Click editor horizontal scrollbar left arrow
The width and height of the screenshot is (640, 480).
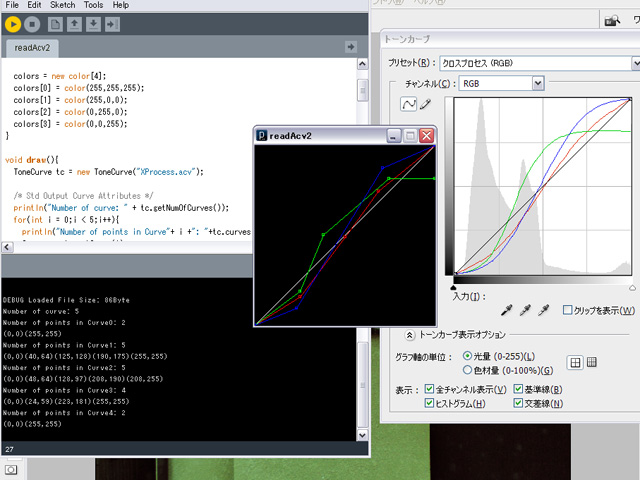tap(7, 247)
